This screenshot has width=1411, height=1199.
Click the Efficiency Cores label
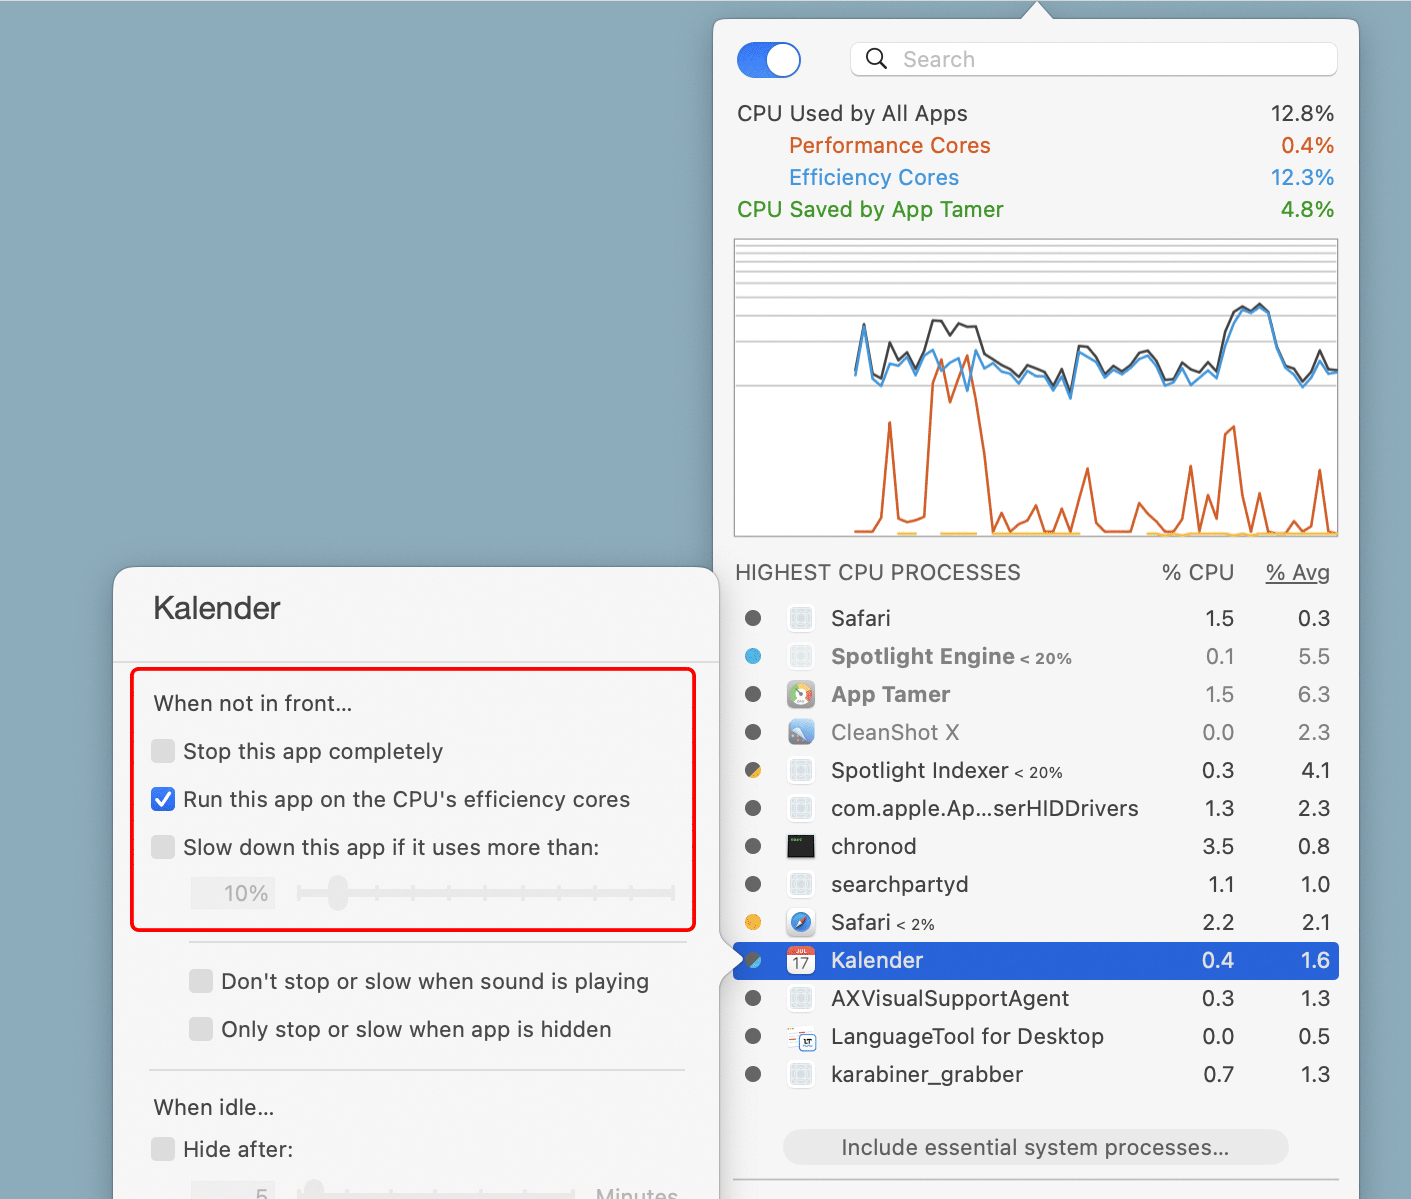(874, 177)
